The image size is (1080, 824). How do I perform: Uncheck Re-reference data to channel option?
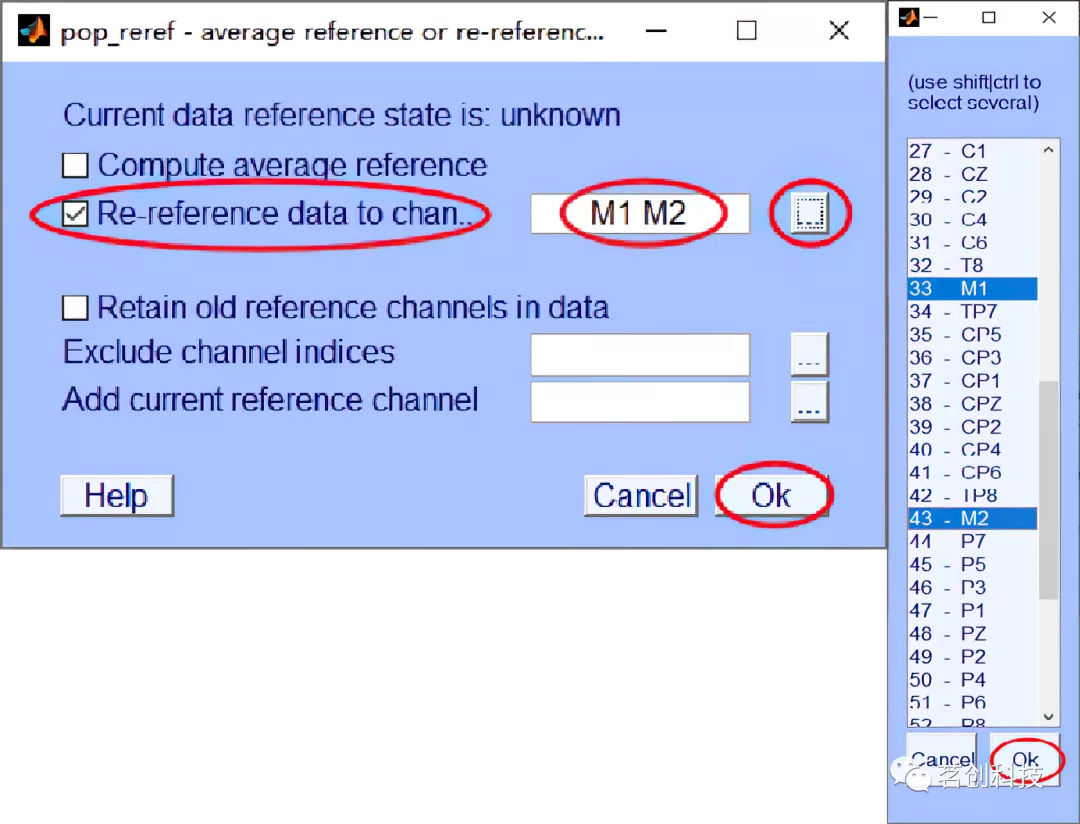(x=76, y=213)
